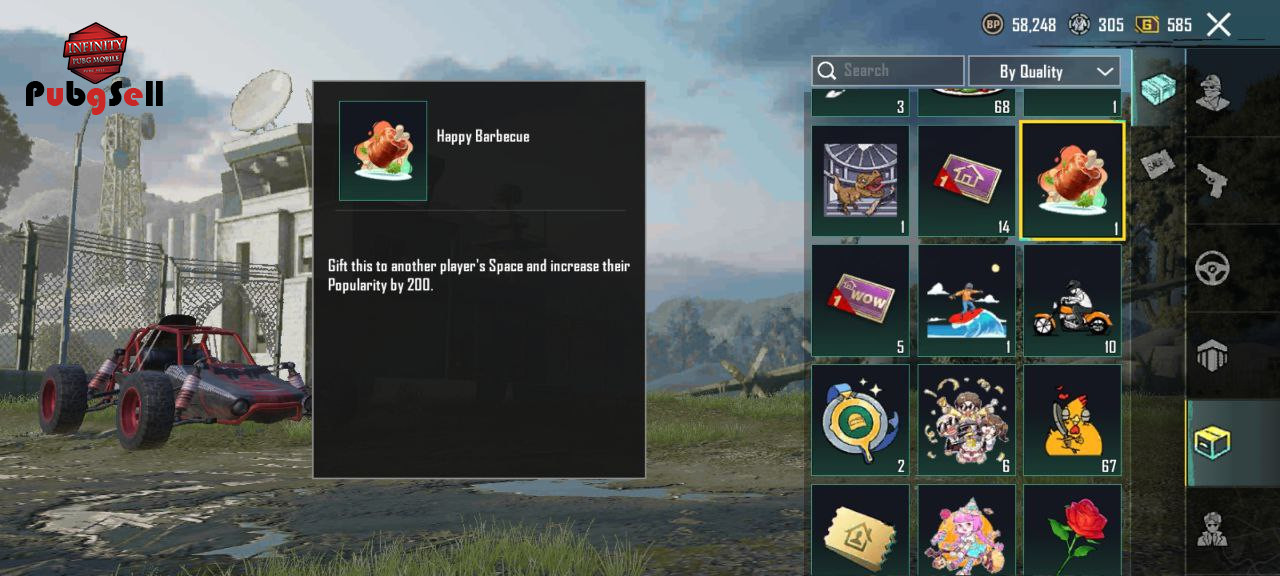
Task: Open the teal crate category tab
Action: coord(1158,88)
